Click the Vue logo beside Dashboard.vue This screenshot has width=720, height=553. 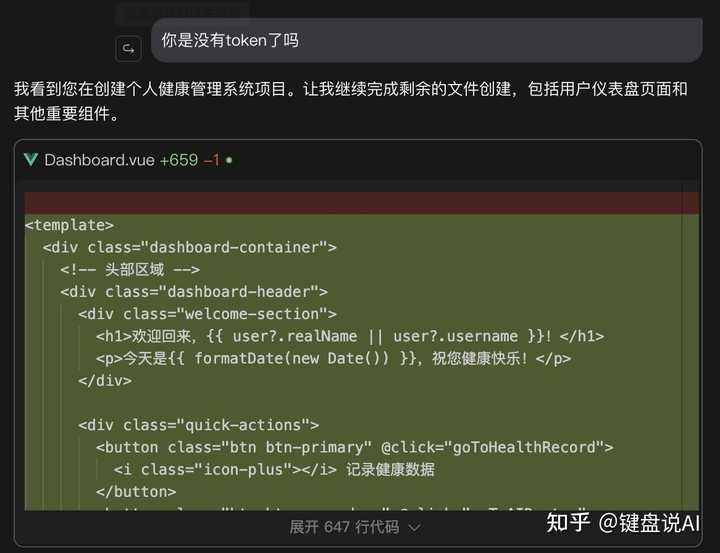[x=31, y=160]
